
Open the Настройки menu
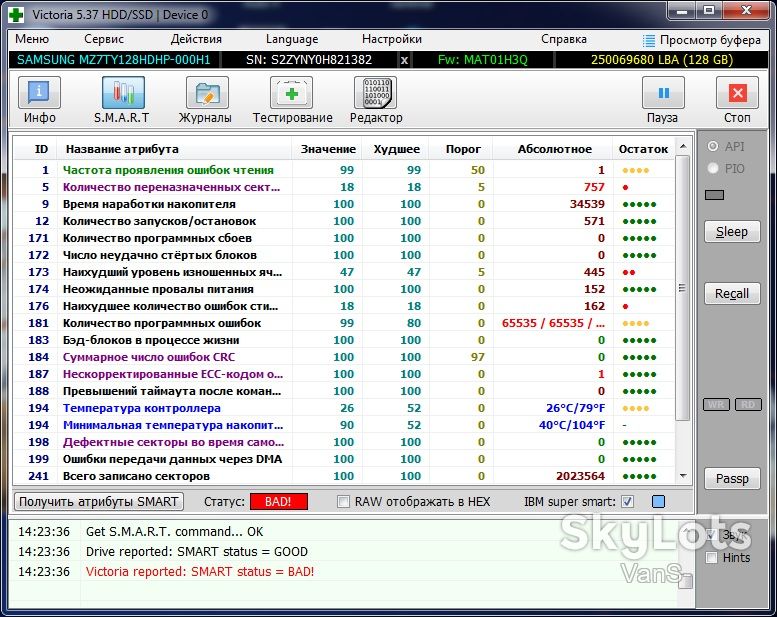391,39
